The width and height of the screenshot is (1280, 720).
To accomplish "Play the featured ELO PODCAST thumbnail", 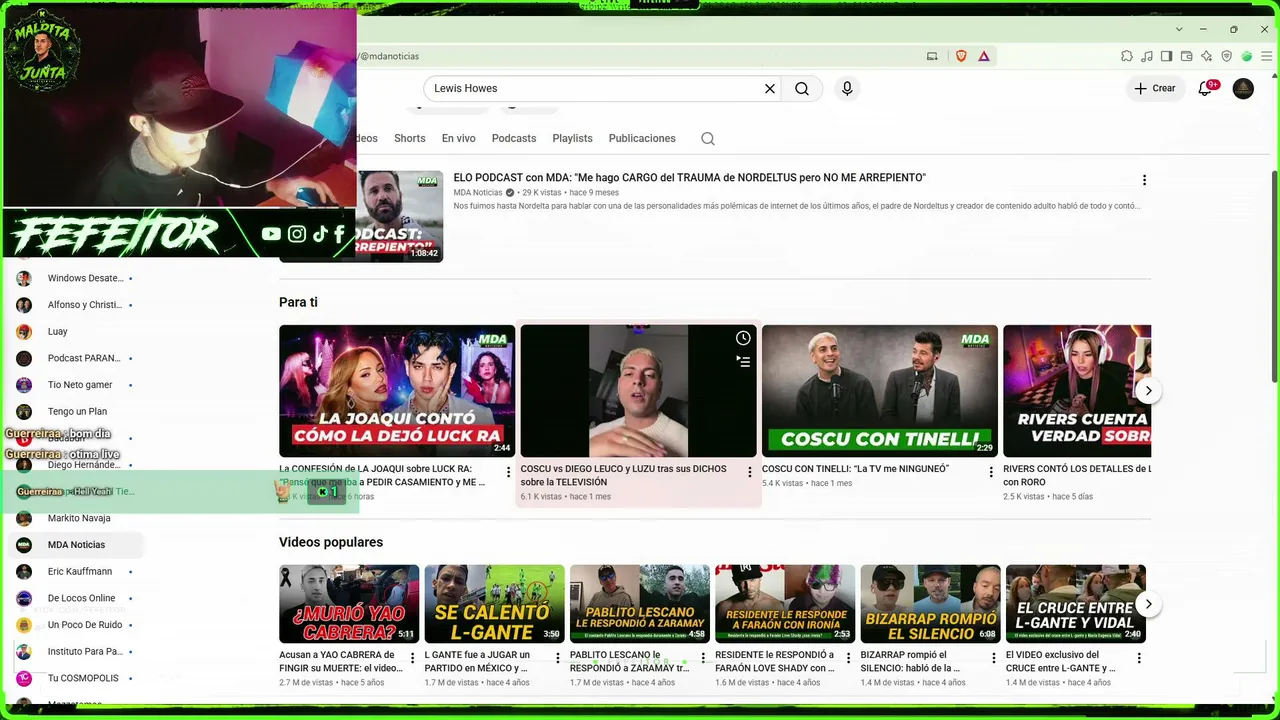I will coord(400,216).
